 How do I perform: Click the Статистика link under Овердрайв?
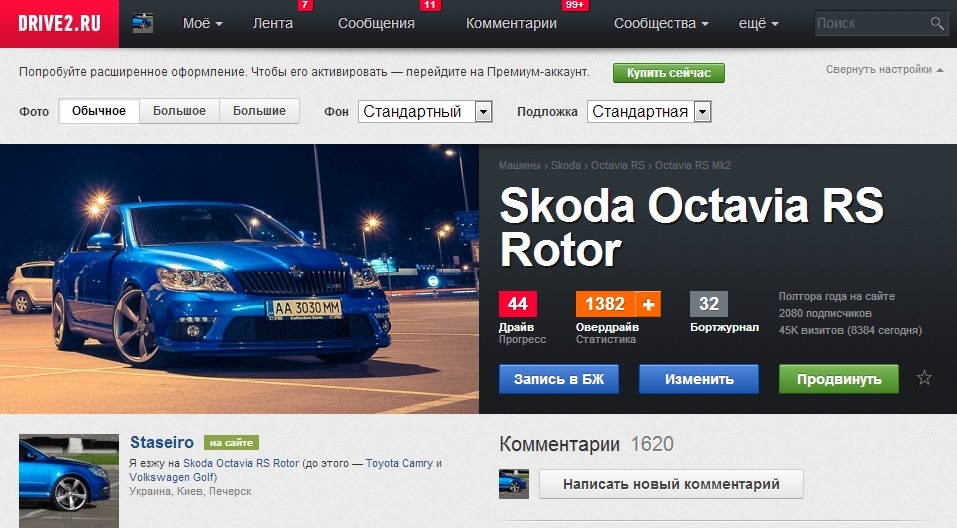(x=605, y=339)
